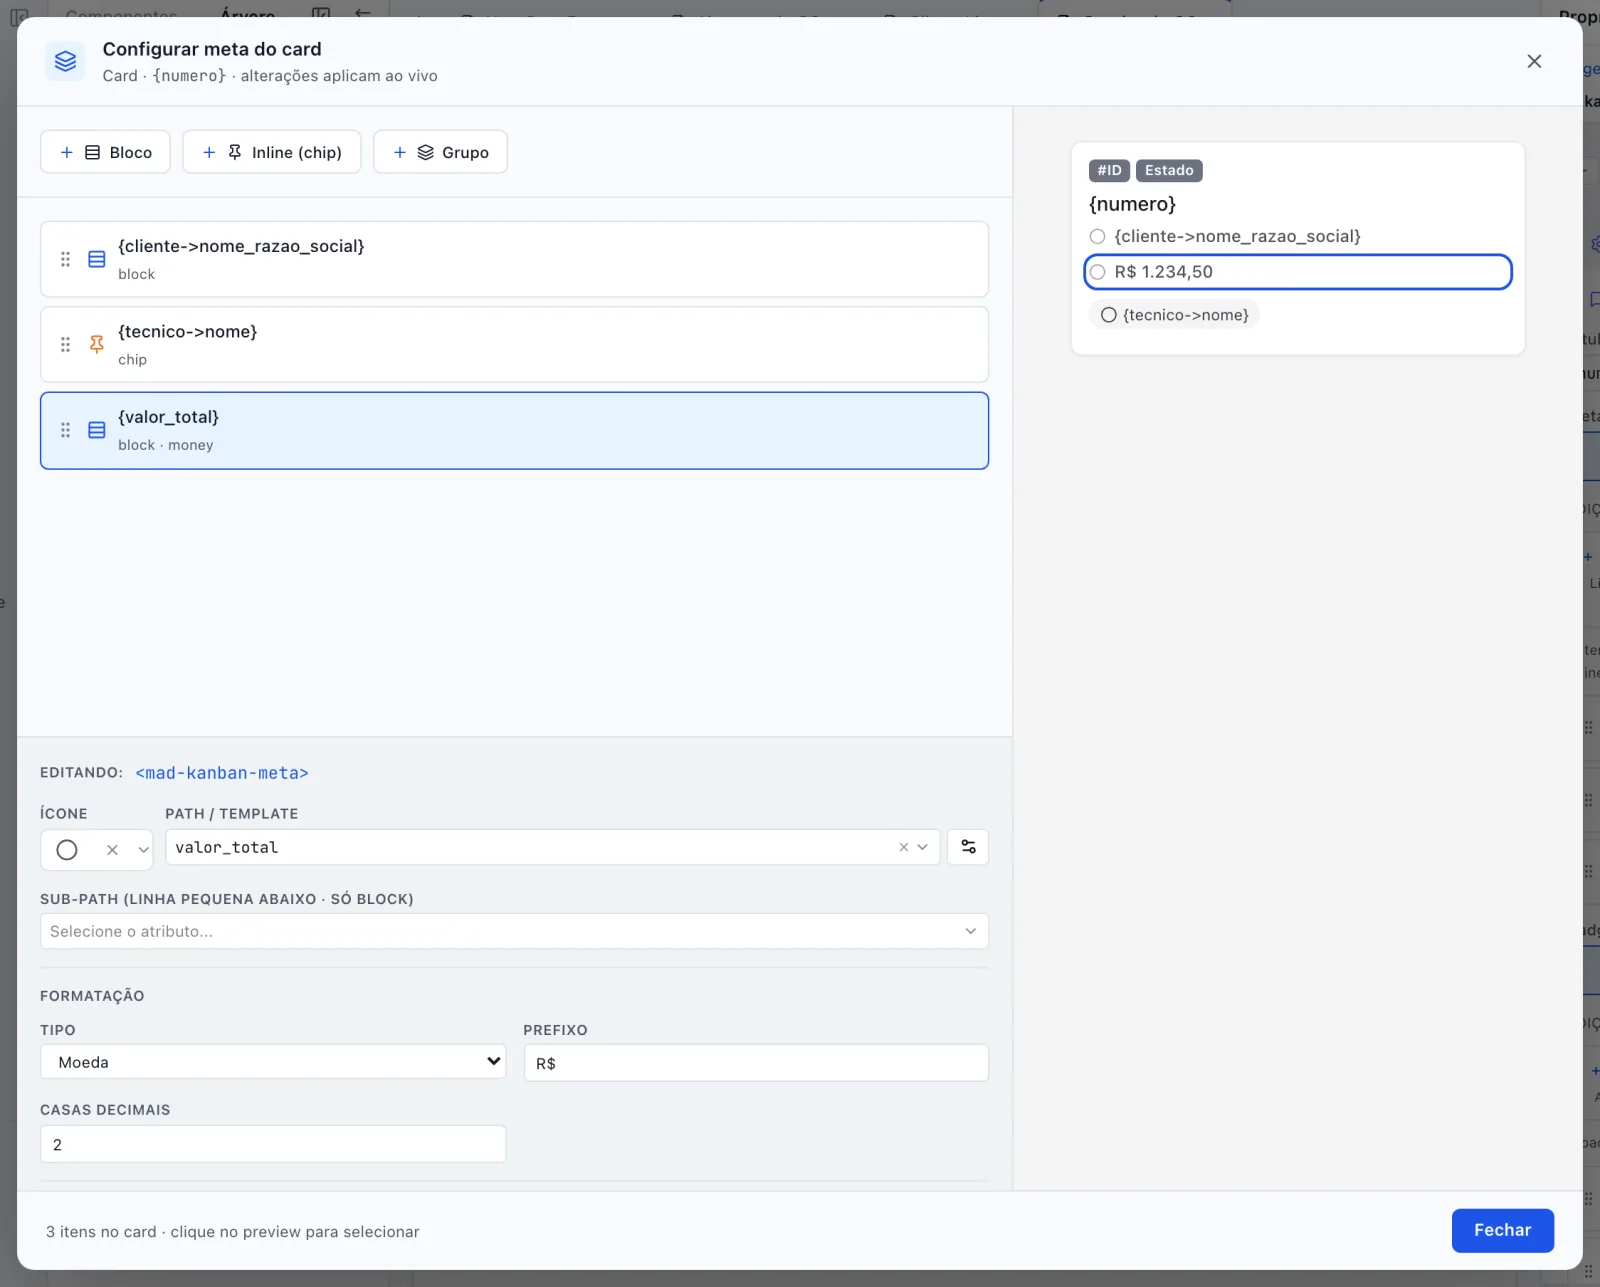
Task: Click plus icon on Bloco button
Action: 67,152
